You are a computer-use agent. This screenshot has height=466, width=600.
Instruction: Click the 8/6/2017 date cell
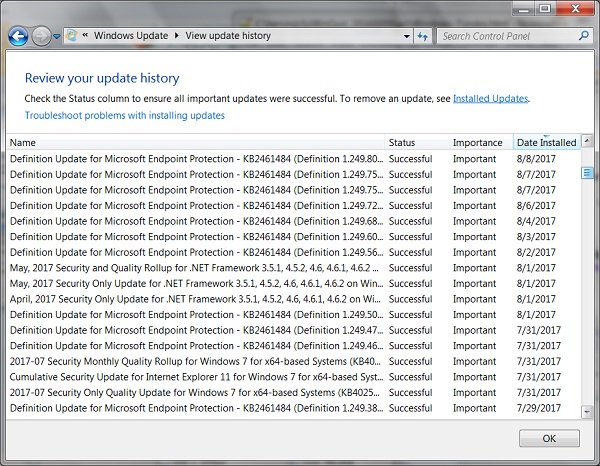pyautogui.click(x=536, y=206)
